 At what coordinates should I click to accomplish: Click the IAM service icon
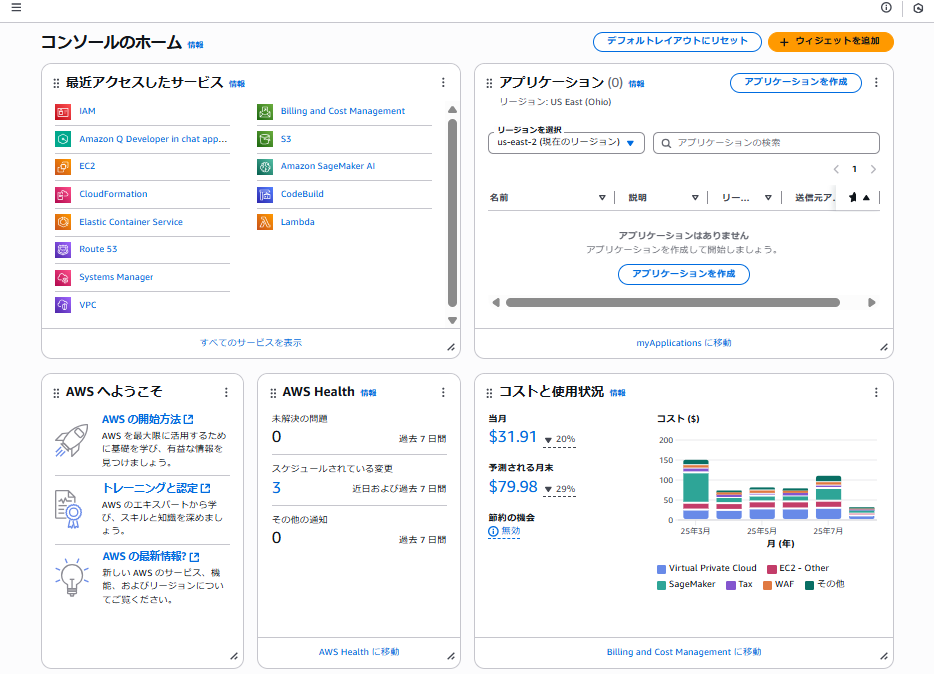(63, 111)
